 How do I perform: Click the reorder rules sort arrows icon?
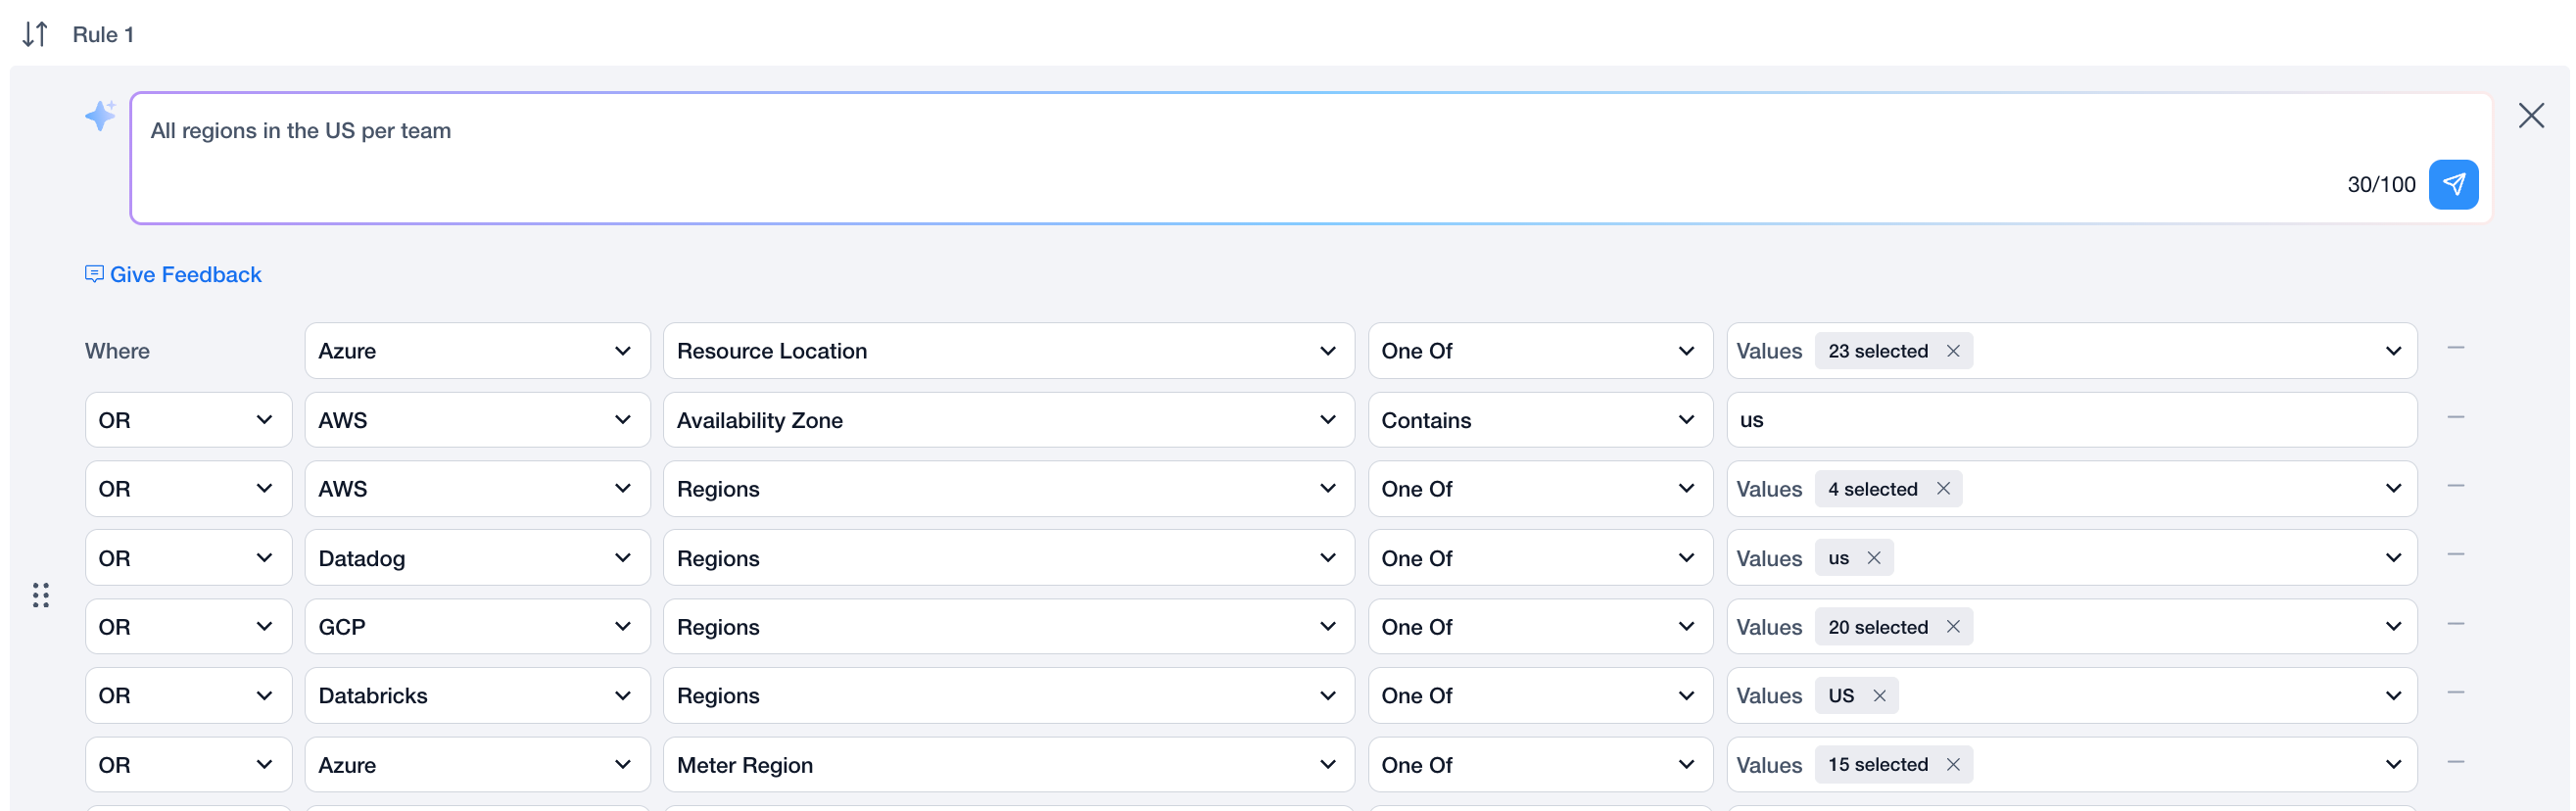[35, 34]
